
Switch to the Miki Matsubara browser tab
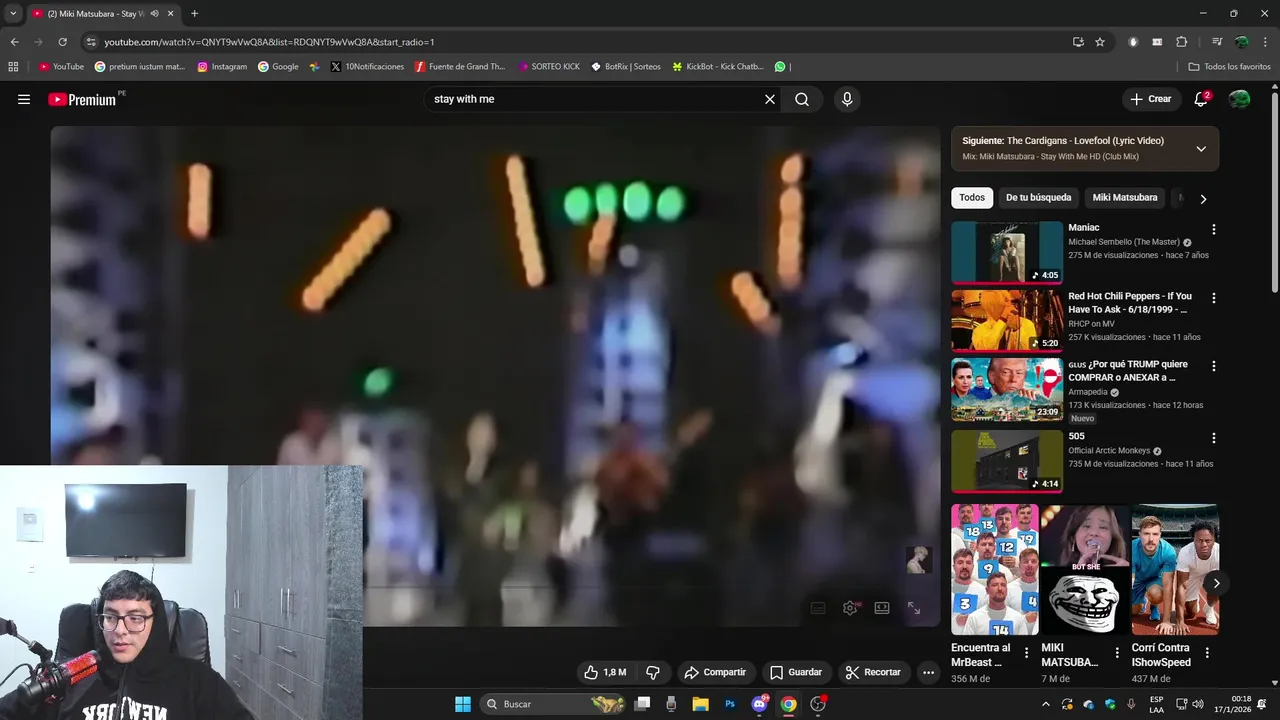95,14
